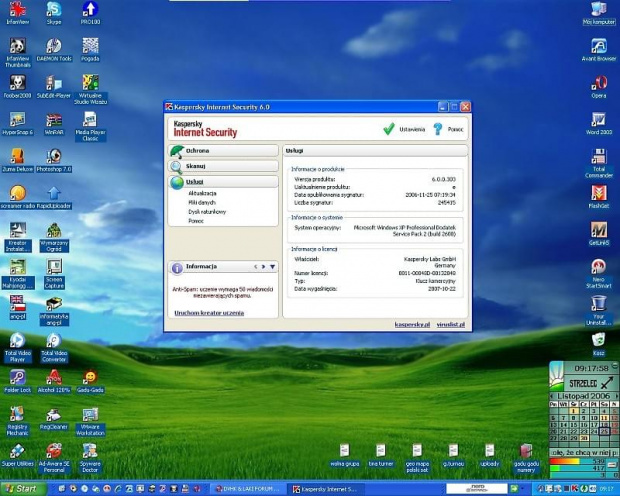Open WinRAR desktop icon
The width and height of the screenshot is (620, 496).
[54, 123]
